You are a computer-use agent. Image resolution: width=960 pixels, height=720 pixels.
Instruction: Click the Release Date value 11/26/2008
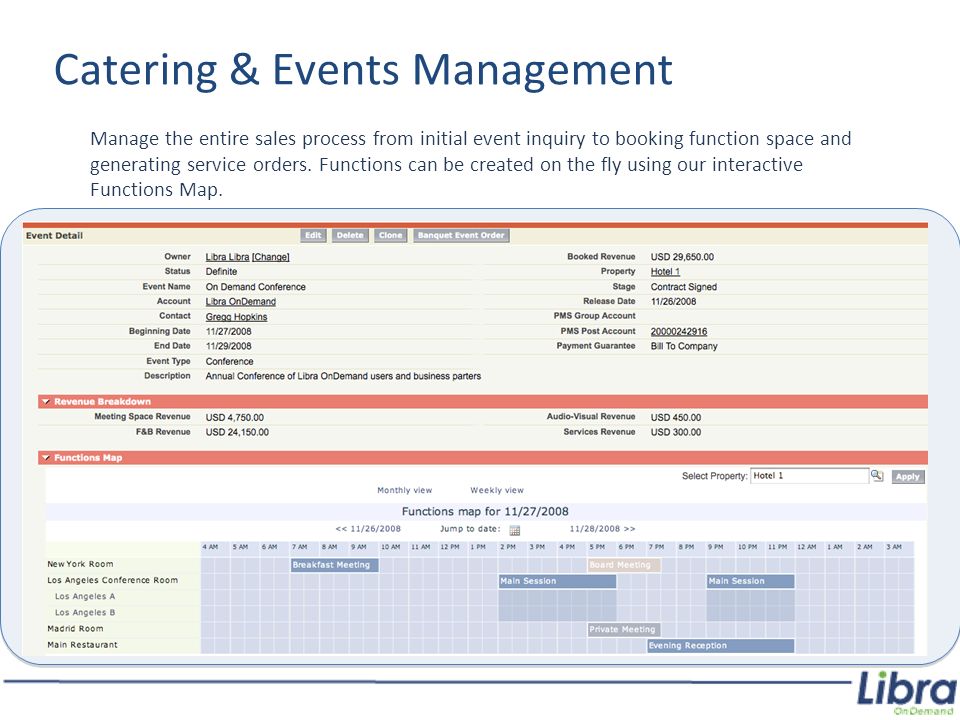(x=673, y=302)
